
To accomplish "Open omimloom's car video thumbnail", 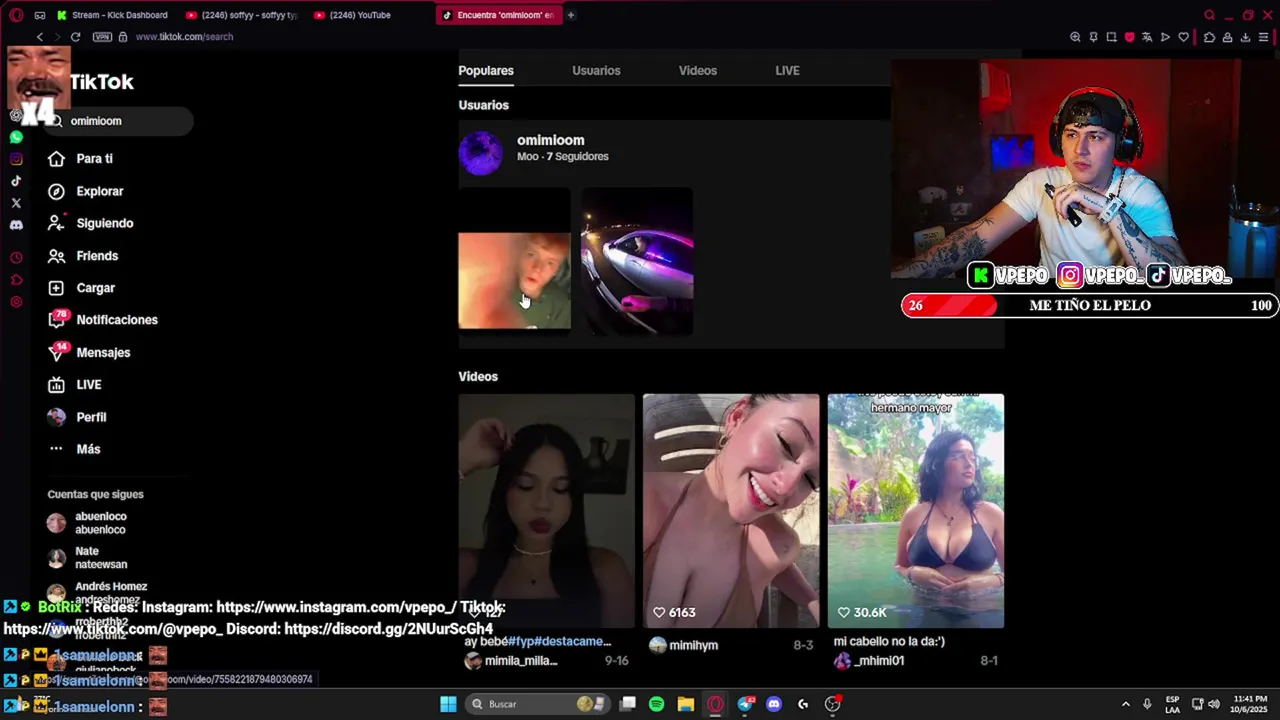I will tap(637, 262).
